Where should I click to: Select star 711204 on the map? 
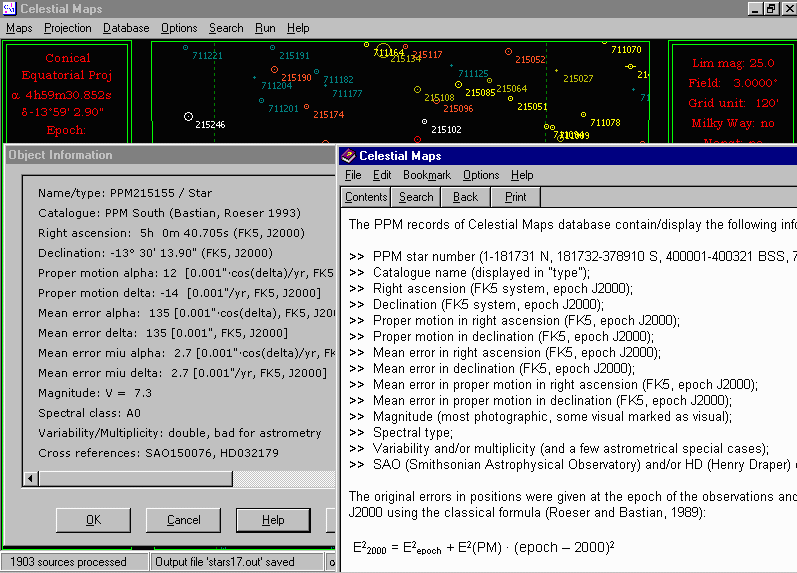coord(255,78)
